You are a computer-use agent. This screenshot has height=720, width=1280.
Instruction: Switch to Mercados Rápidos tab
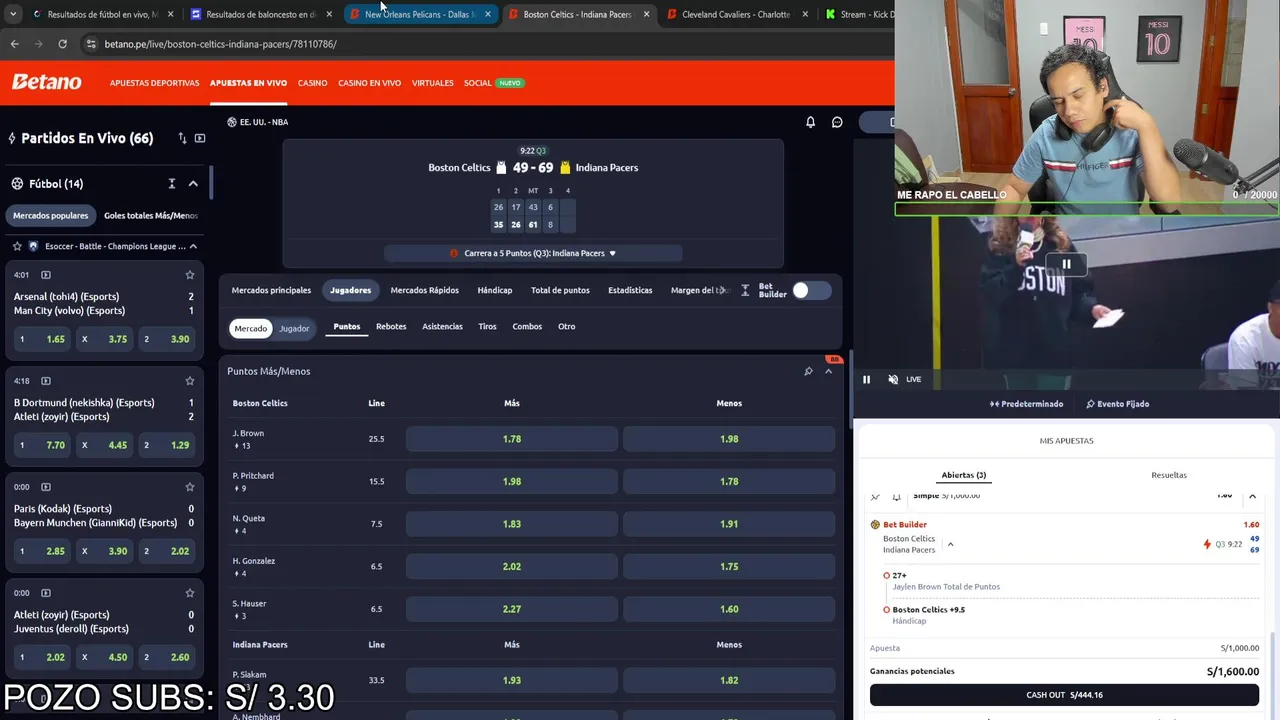[x=424, y=290]
